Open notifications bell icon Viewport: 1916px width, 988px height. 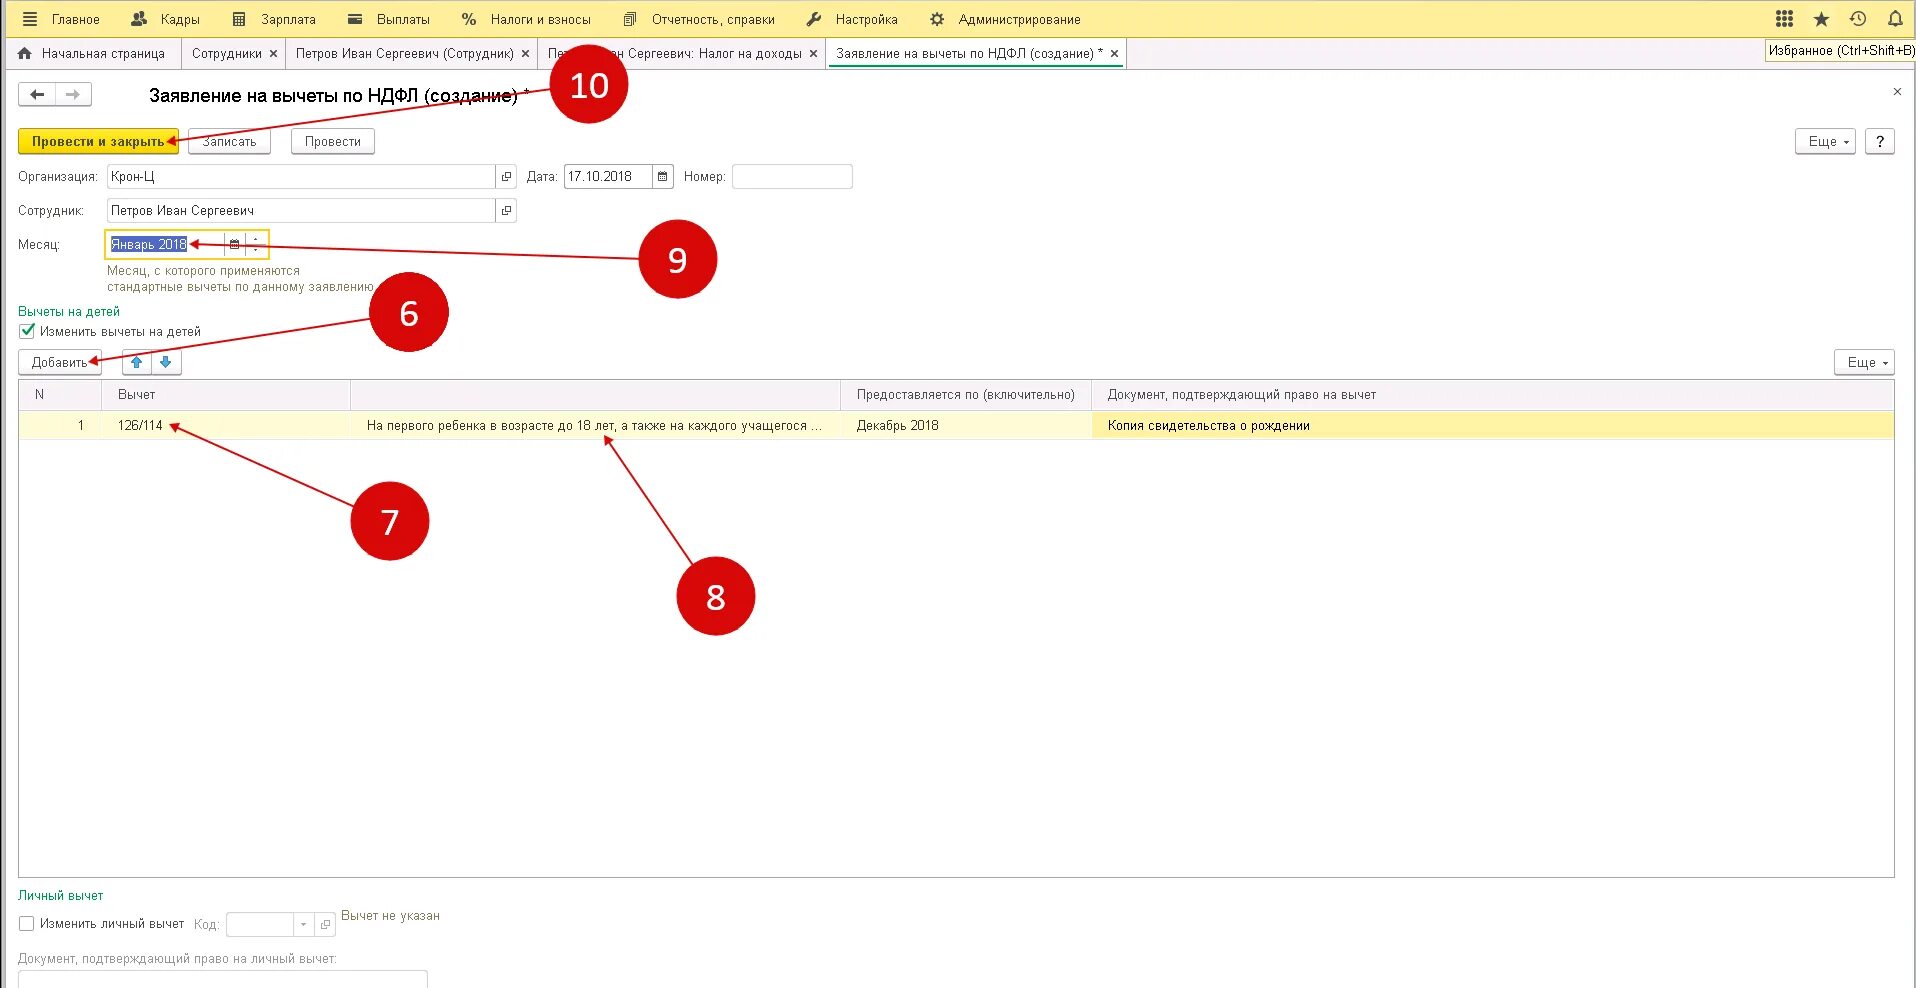pos(1895,19)
